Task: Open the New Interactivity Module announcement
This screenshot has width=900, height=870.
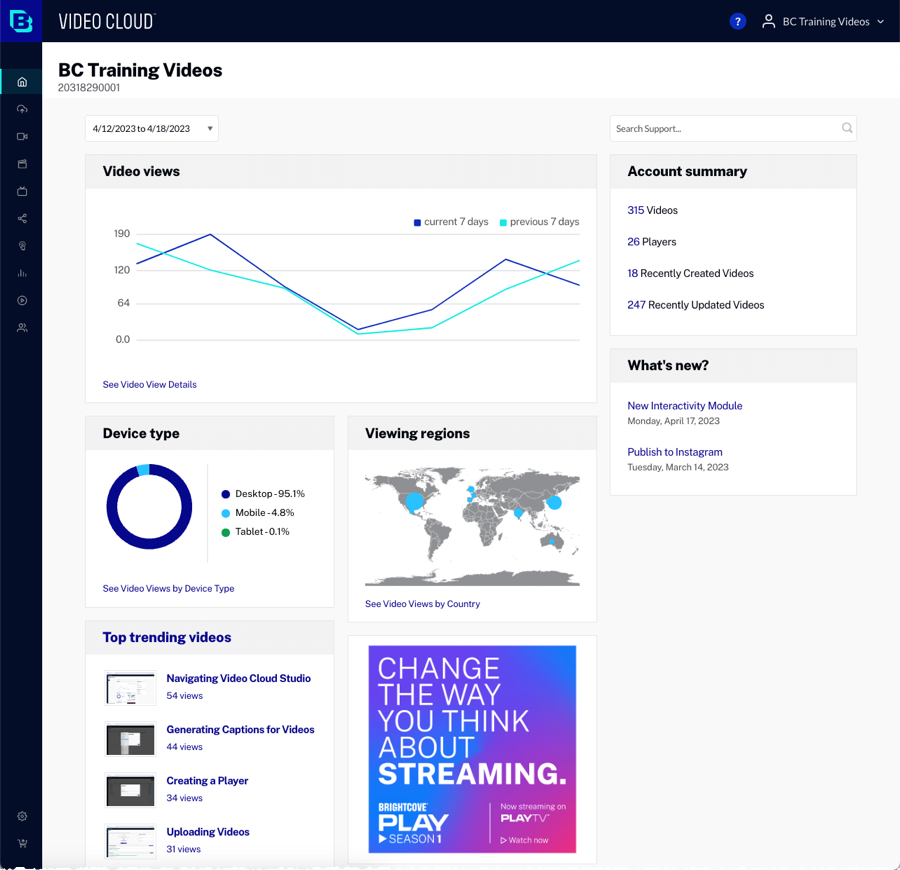Action: click(x=684, y=406)
